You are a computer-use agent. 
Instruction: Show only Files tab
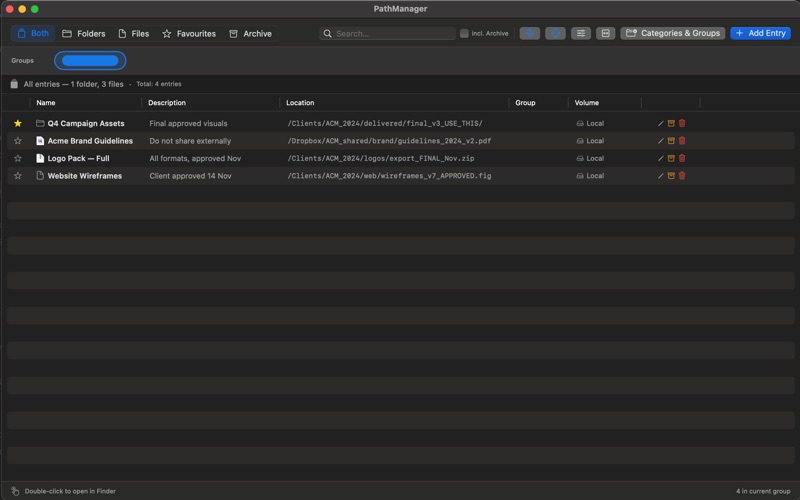[x=134, y=34]
